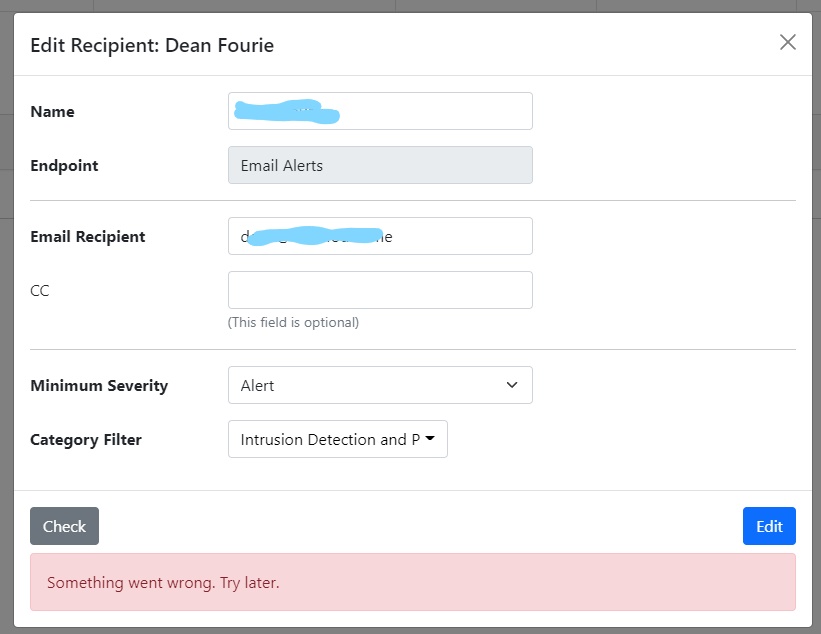Click the Minimum Severity label
Screen dimensions: 821x634
[99, 385]
